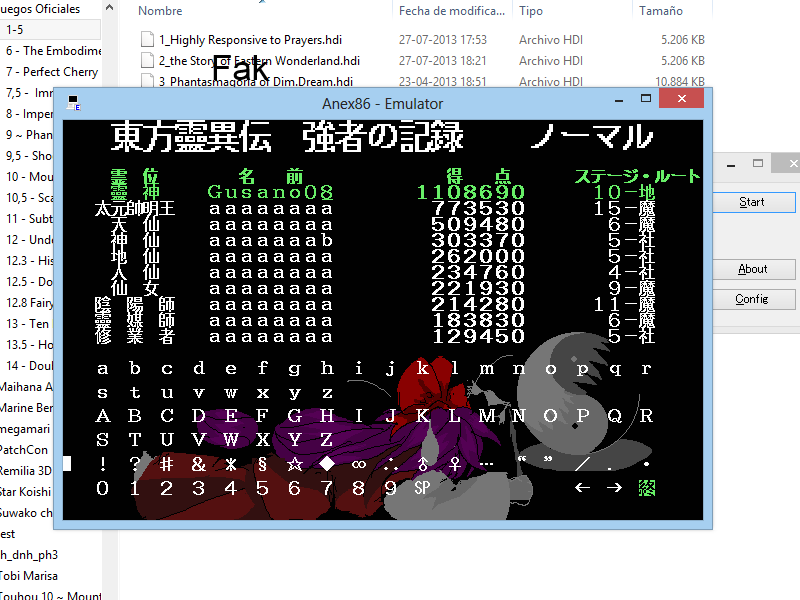
Task: Click the Gusano08 high score name
Action: pos(270,192)
